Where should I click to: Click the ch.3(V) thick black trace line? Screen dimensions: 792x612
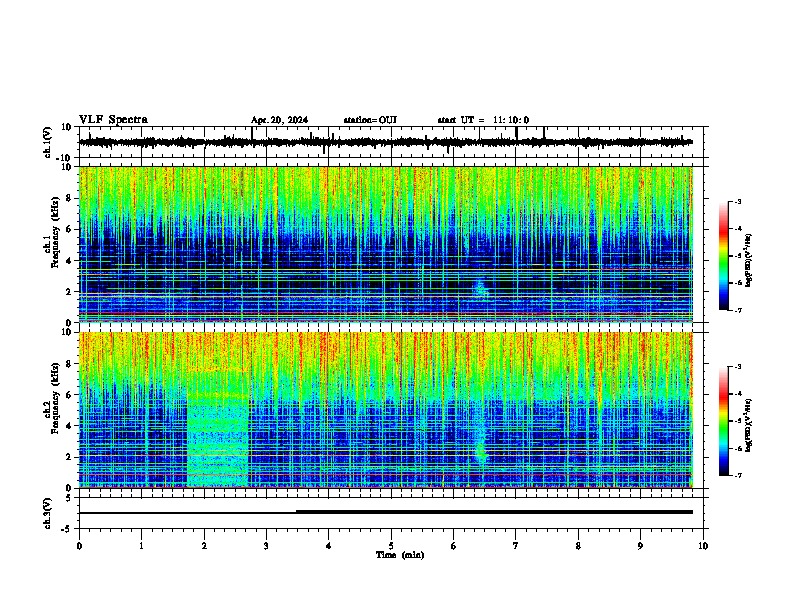[494, 512]
